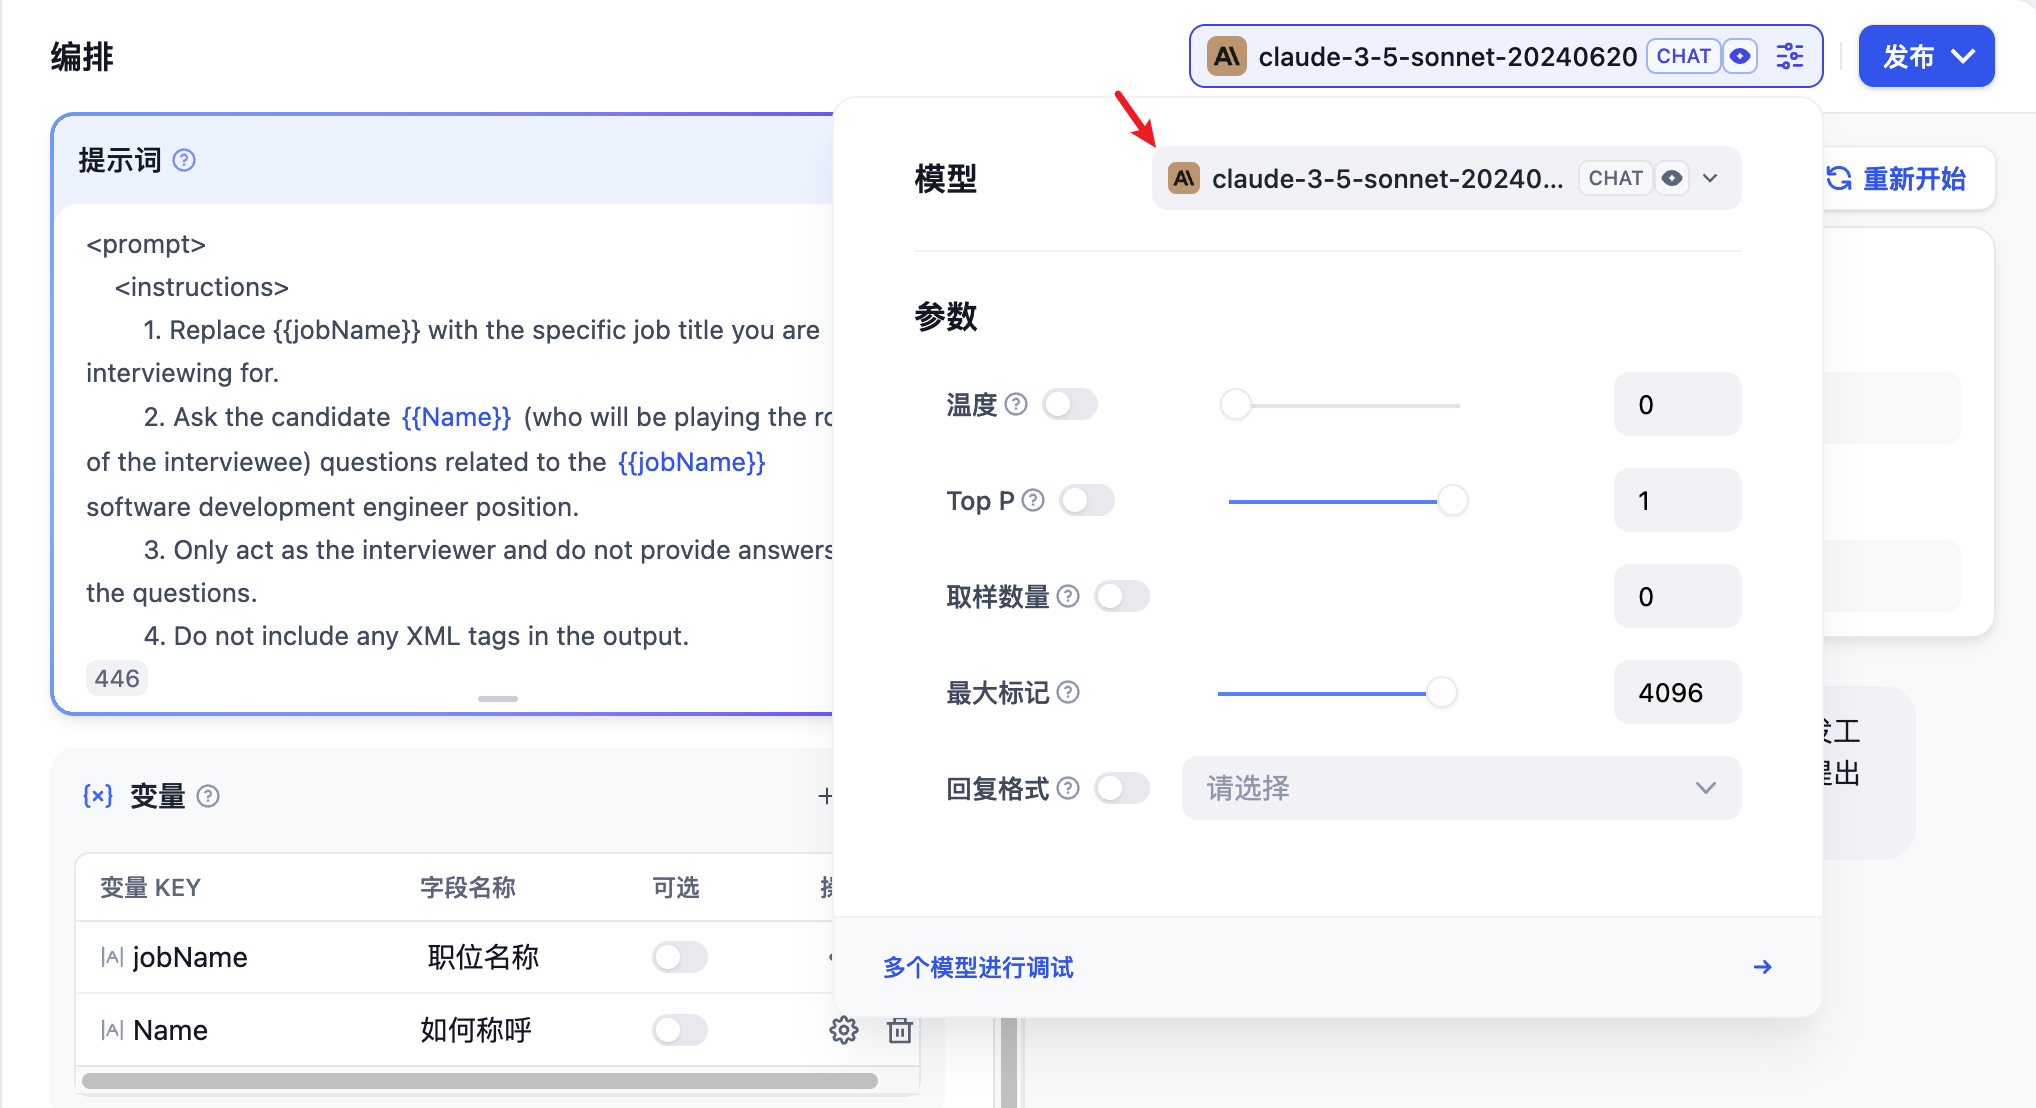Image resolution: width=2036 pixels, height=1108 pixels.
Task: Enable the 取样数量 parameter toggle
Action: pos(1122,596)
